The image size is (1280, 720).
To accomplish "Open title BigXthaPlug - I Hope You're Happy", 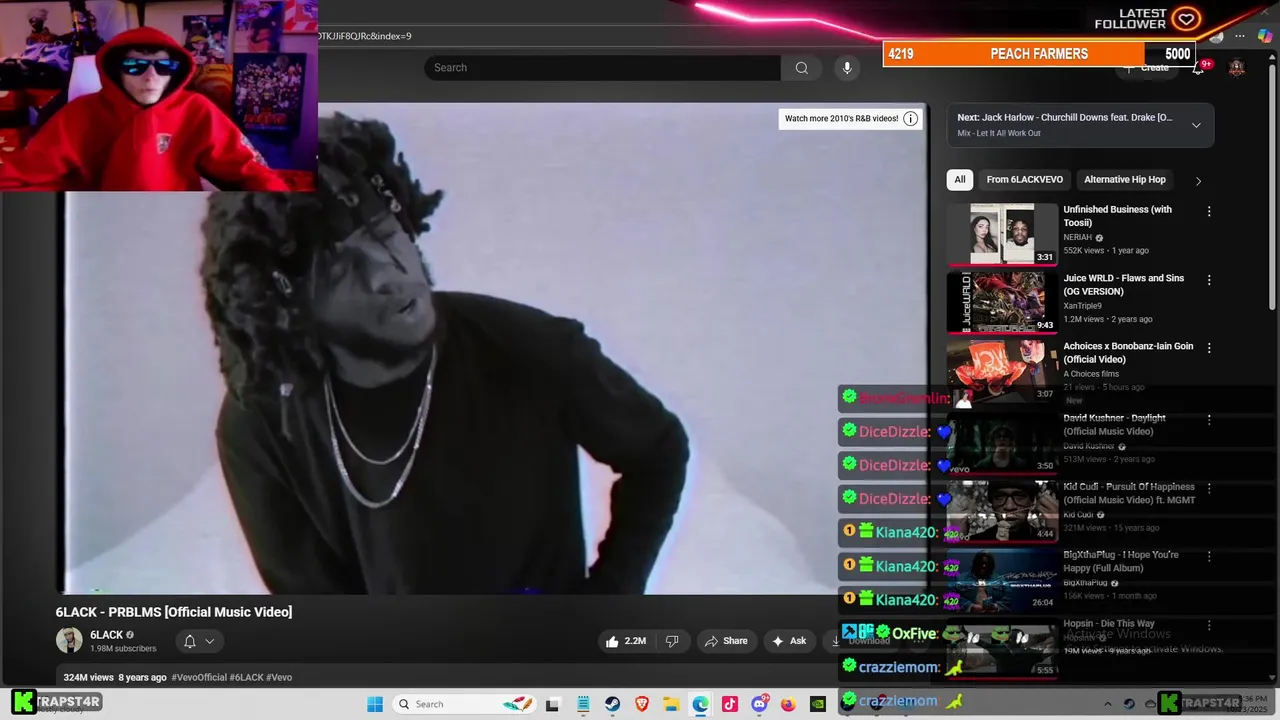I will tap(1121, 561).
